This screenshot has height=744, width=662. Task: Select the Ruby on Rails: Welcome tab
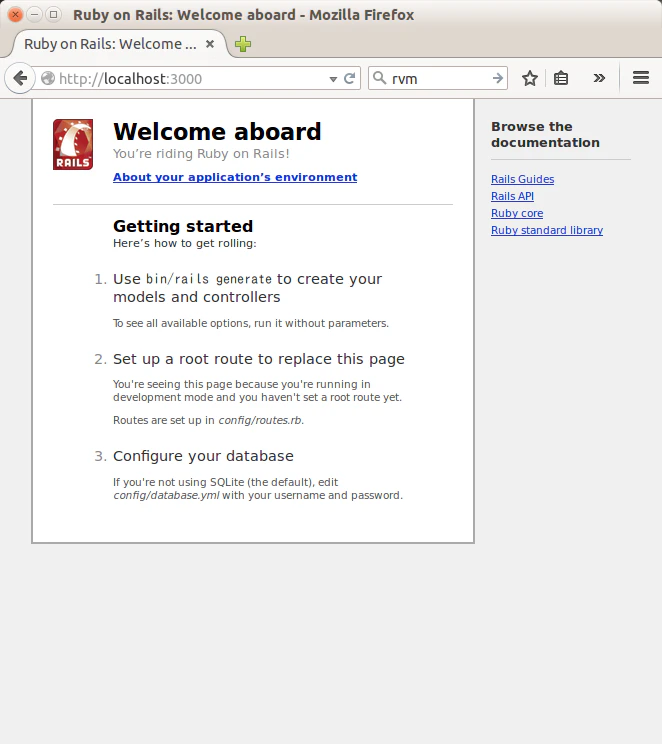point(119,44)
